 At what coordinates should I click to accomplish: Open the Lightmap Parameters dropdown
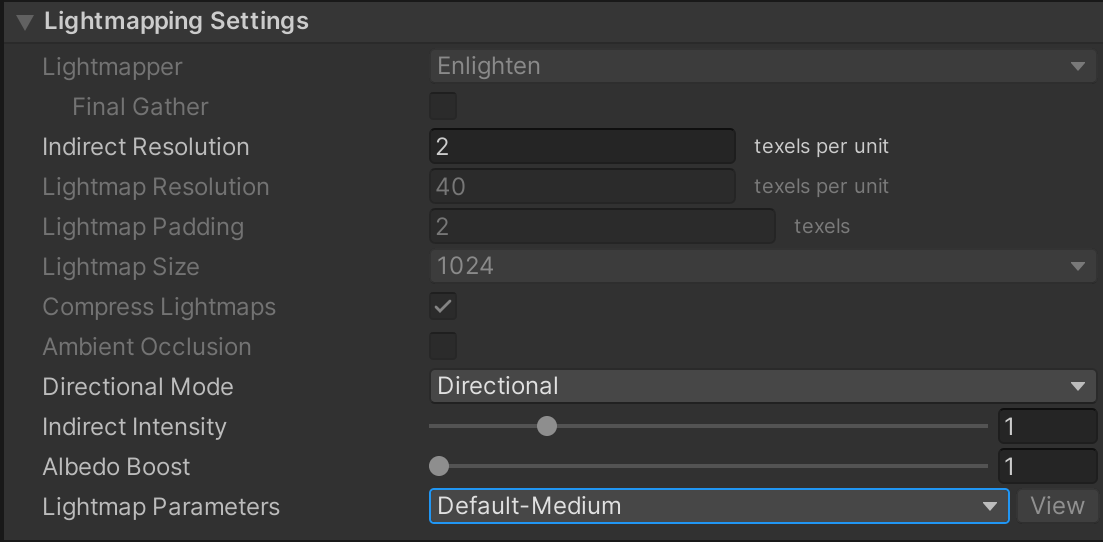tap(718, 506)
